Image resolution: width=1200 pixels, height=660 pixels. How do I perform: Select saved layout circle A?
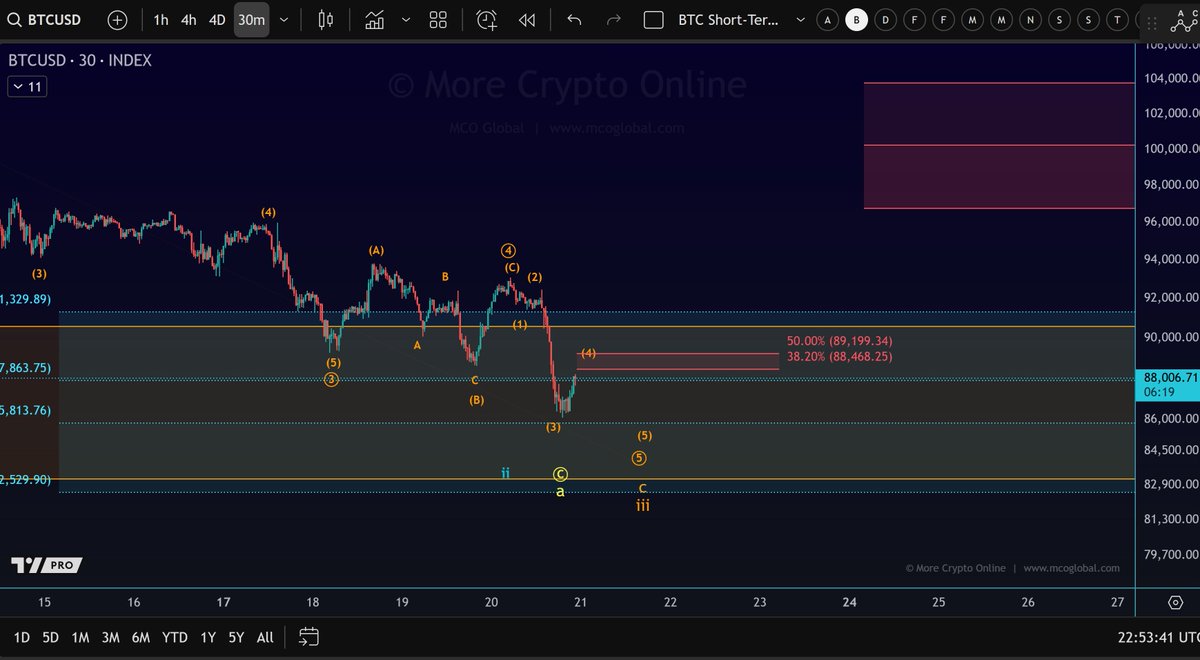point(827,19)
